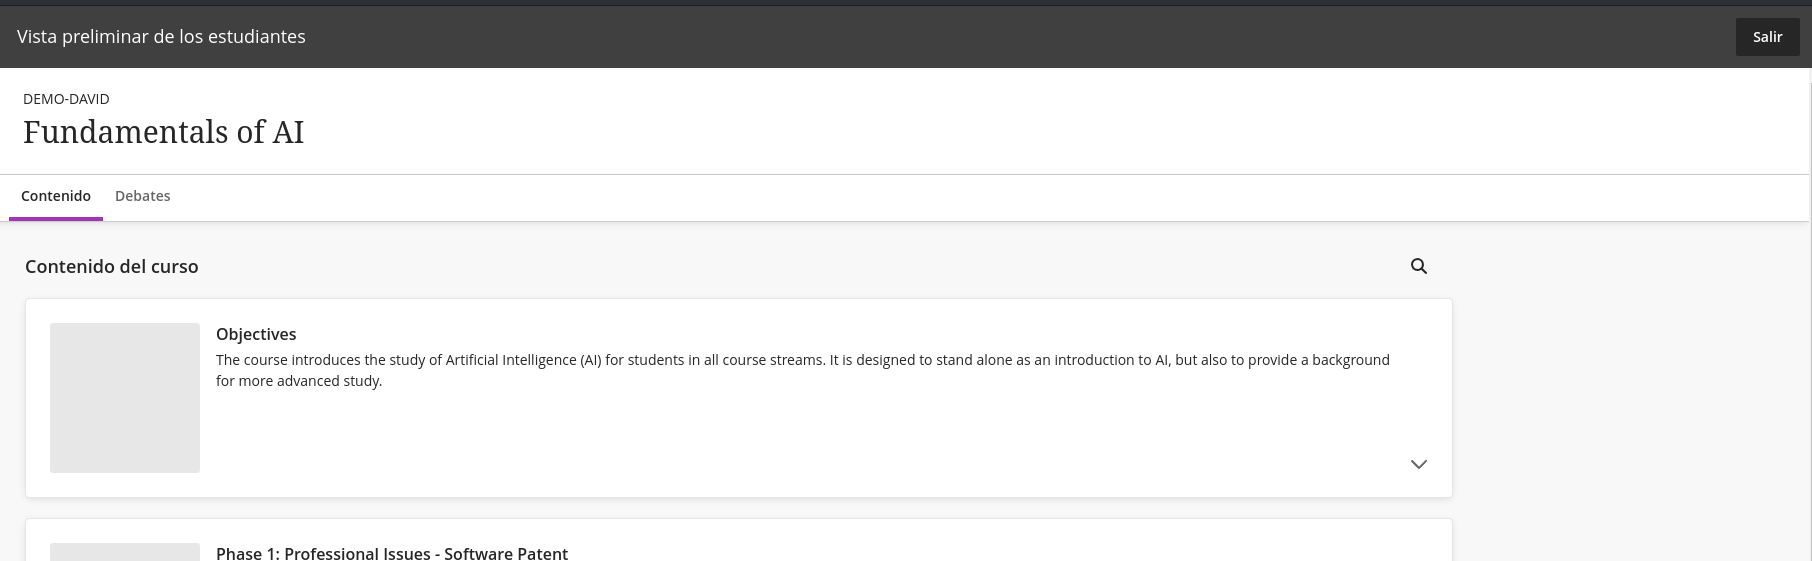Click the Fundamentals of AI course title
1812x561 pixels.
163,132
